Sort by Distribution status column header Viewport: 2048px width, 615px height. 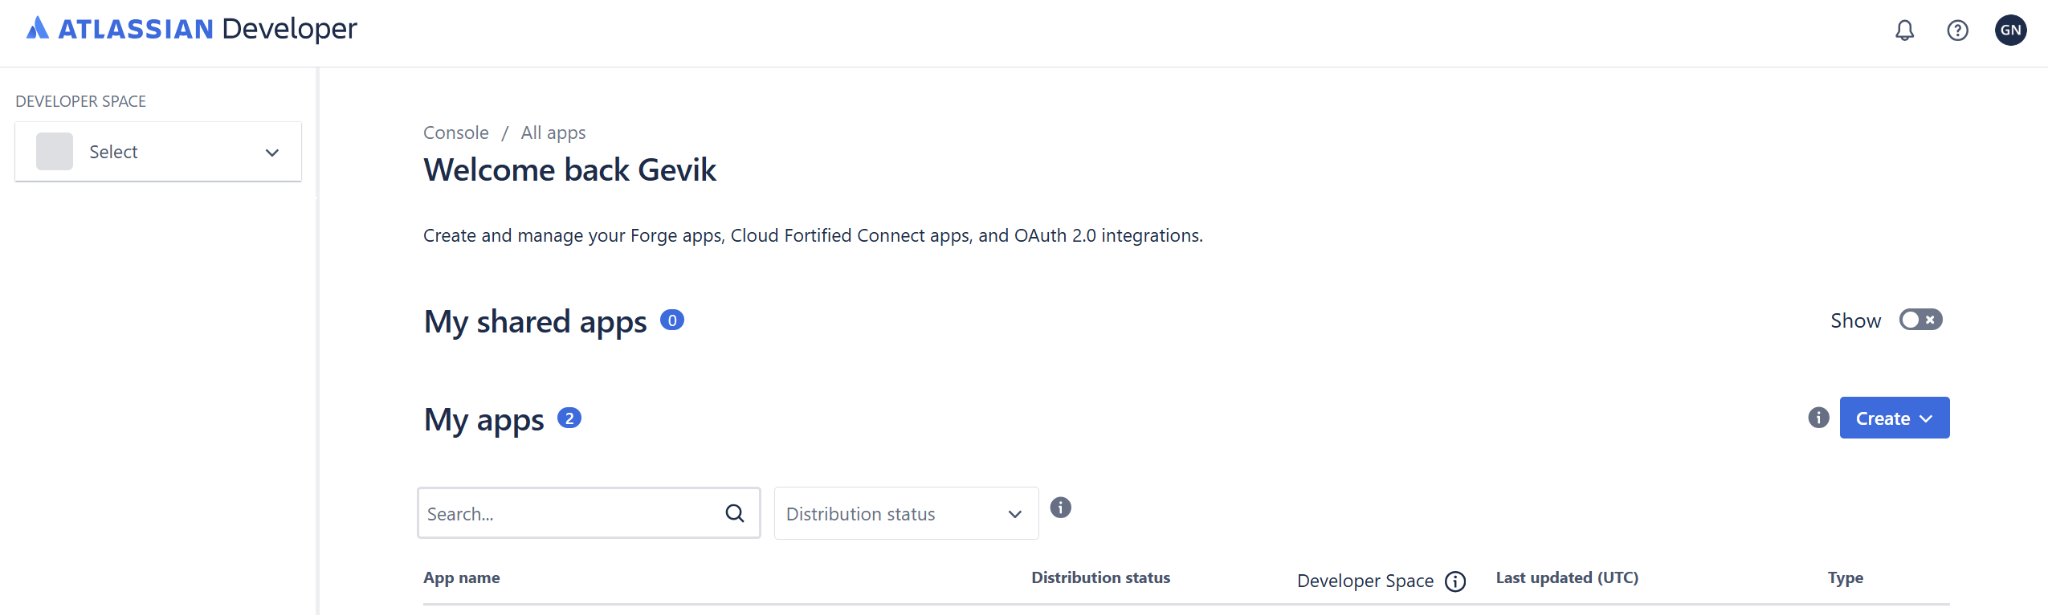[x=1101, y=578]
